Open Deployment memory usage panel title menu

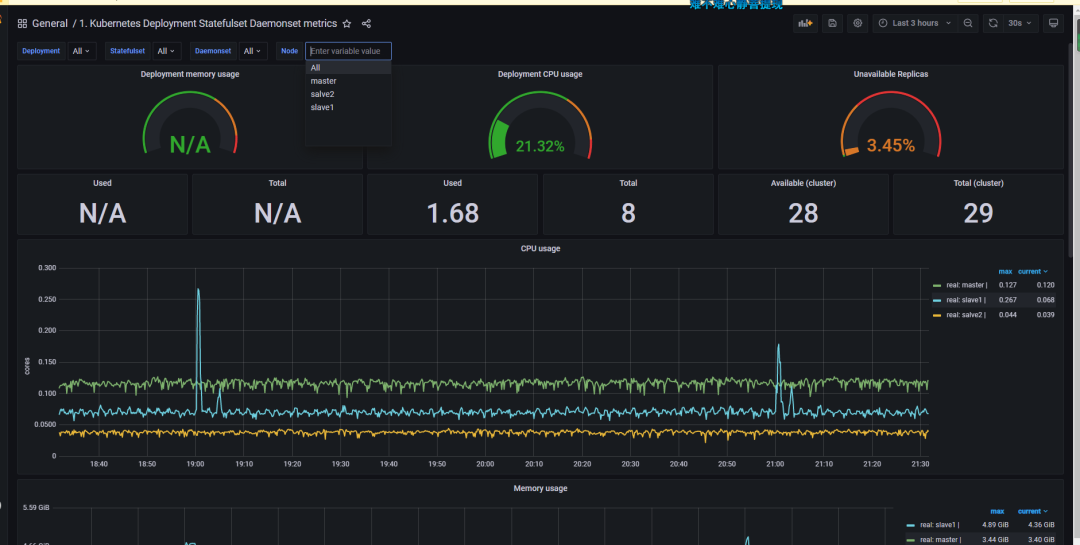tap(190, 74)
